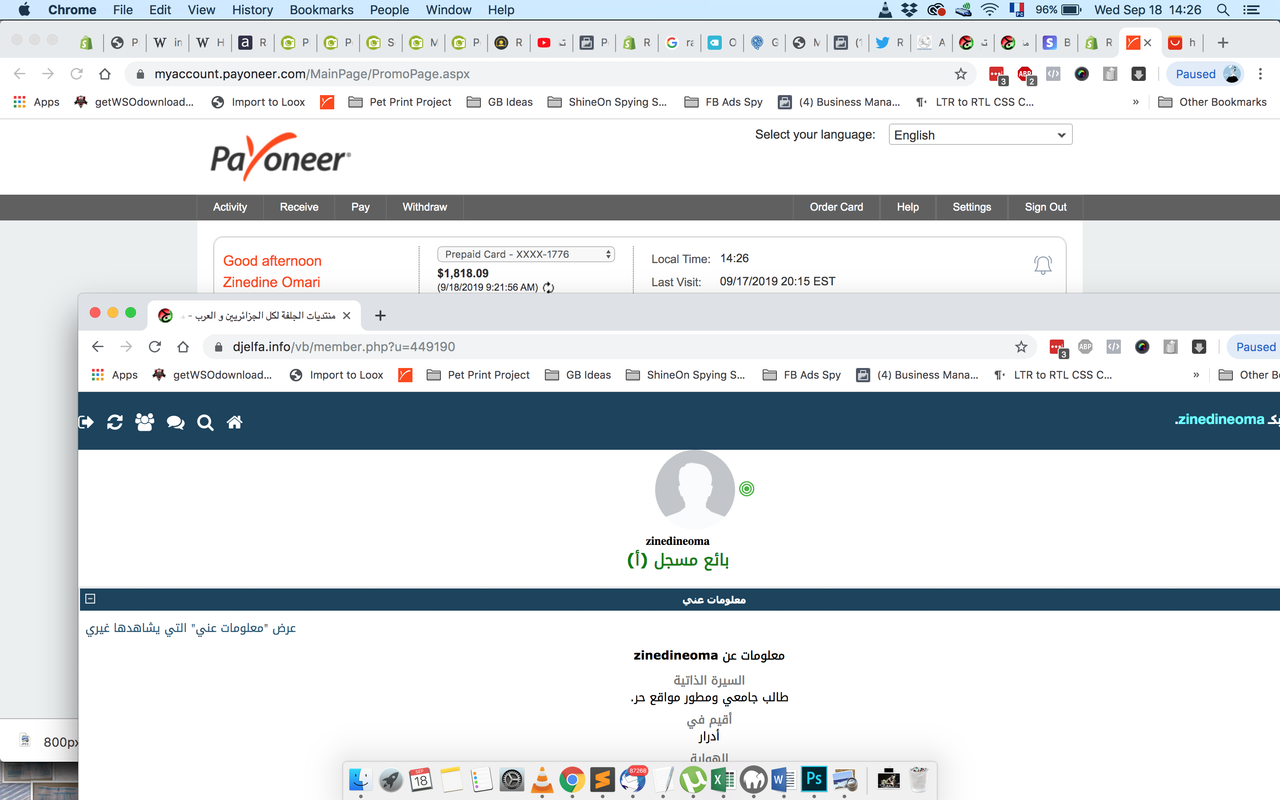This screenshot has width=1280, height=800.
Task: Open the Help menu in Payoneer
Action: [908, 207]
